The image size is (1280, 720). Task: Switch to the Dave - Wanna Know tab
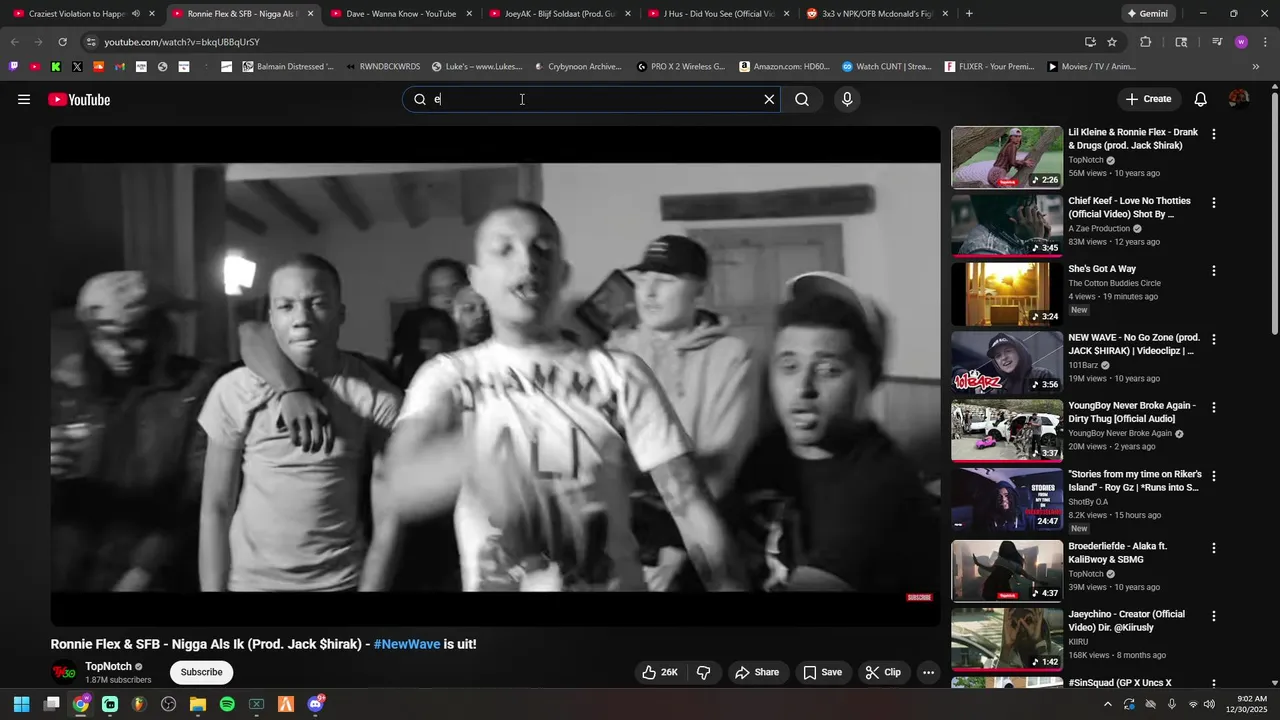click(x=400, y=14)
